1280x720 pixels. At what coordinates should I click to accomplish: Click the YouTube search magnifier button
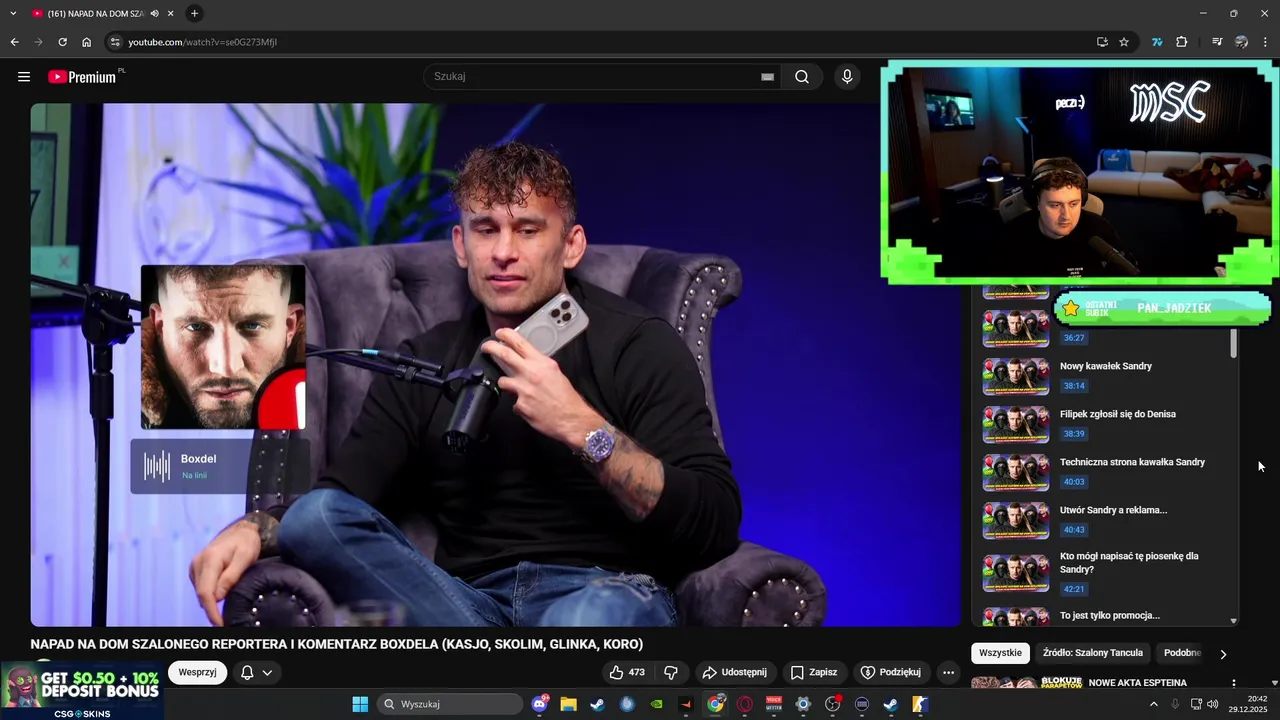(802, 77)
